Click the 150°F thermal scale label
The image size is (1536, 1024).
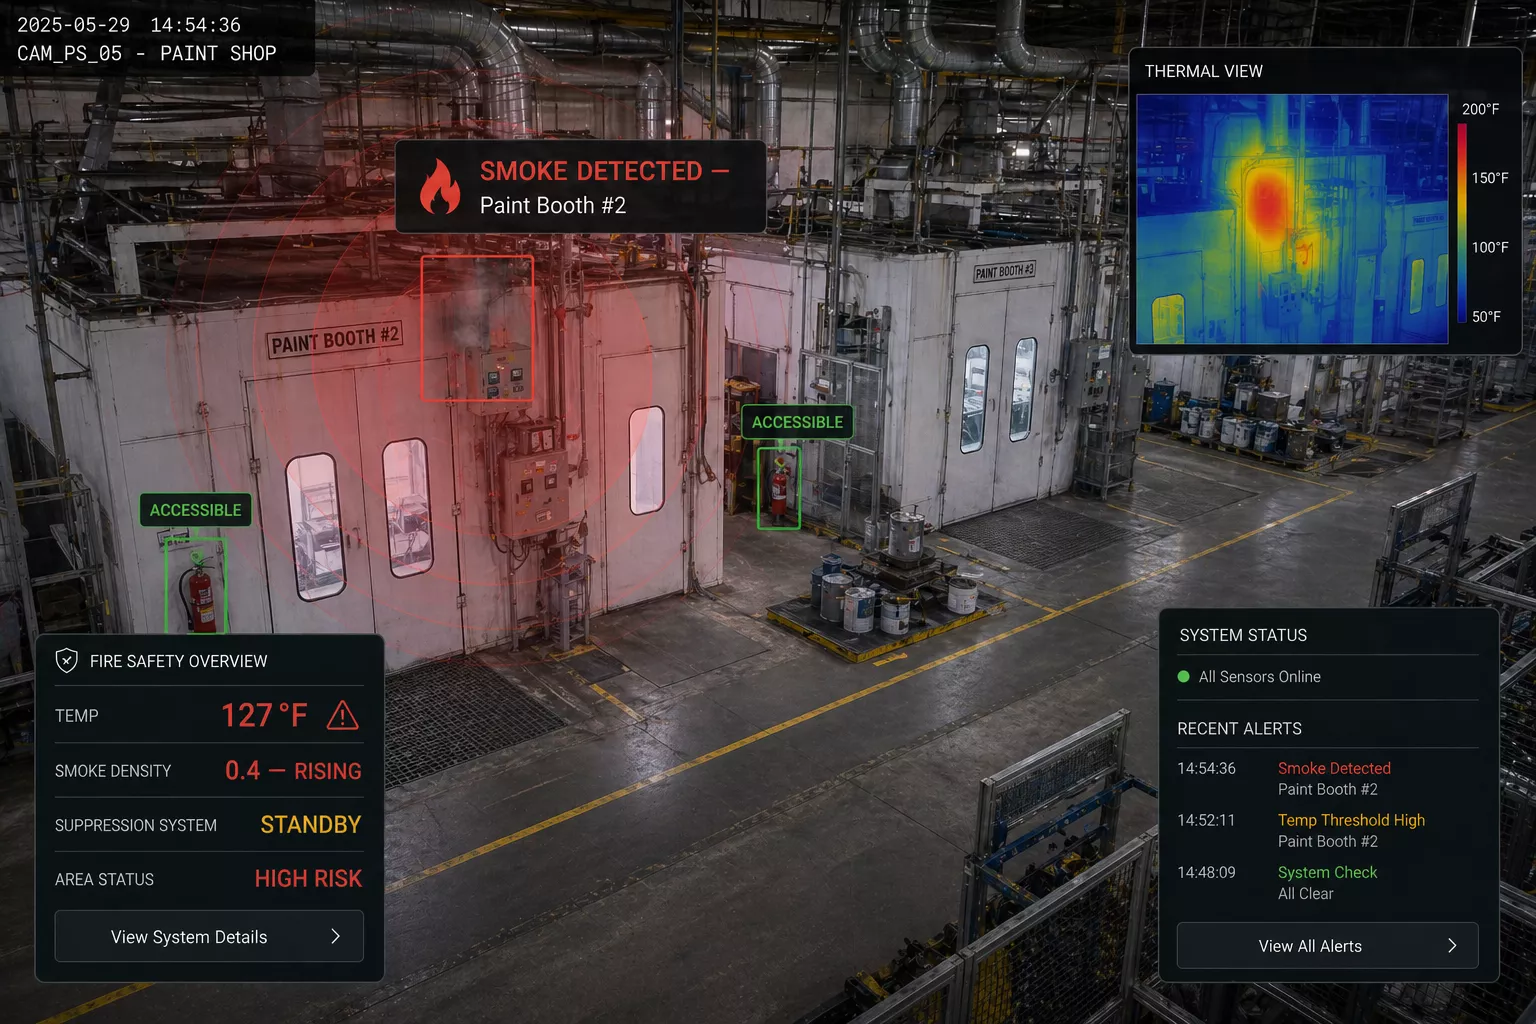click(1490, 178)
